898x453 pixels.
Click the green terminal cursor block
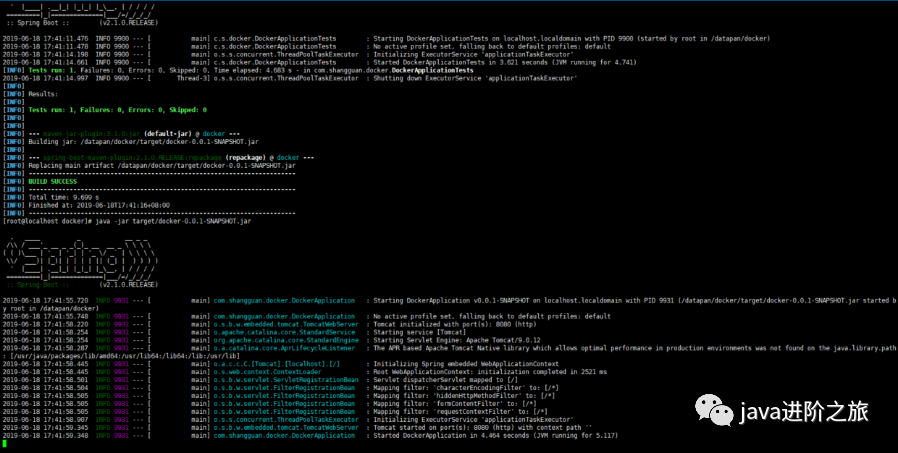click(5, 443)
